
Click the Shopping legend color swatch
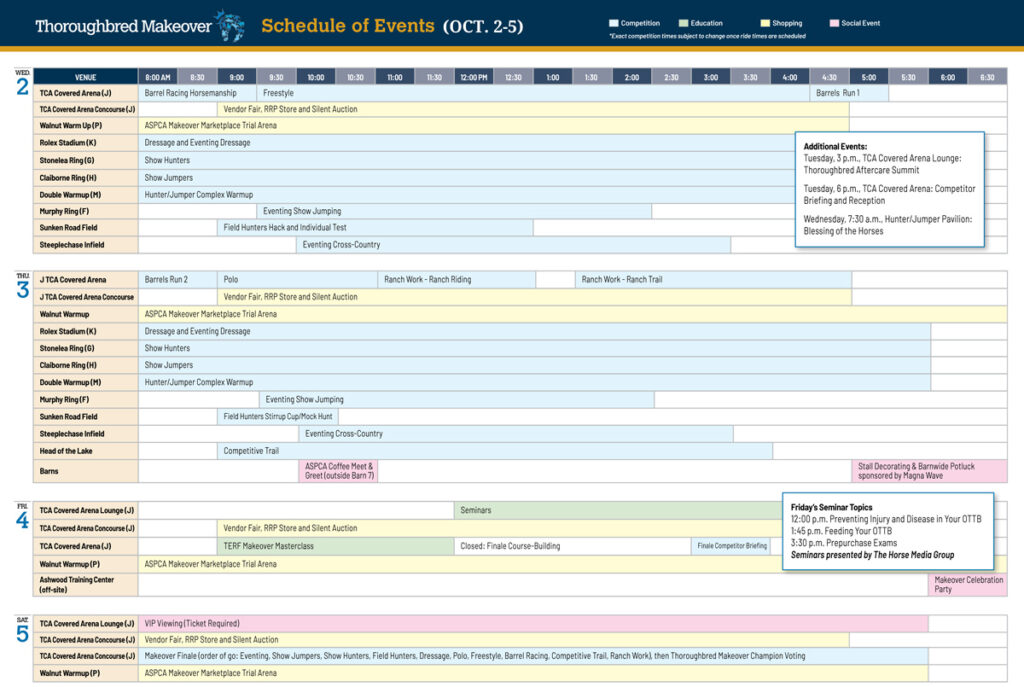point(765,23)
